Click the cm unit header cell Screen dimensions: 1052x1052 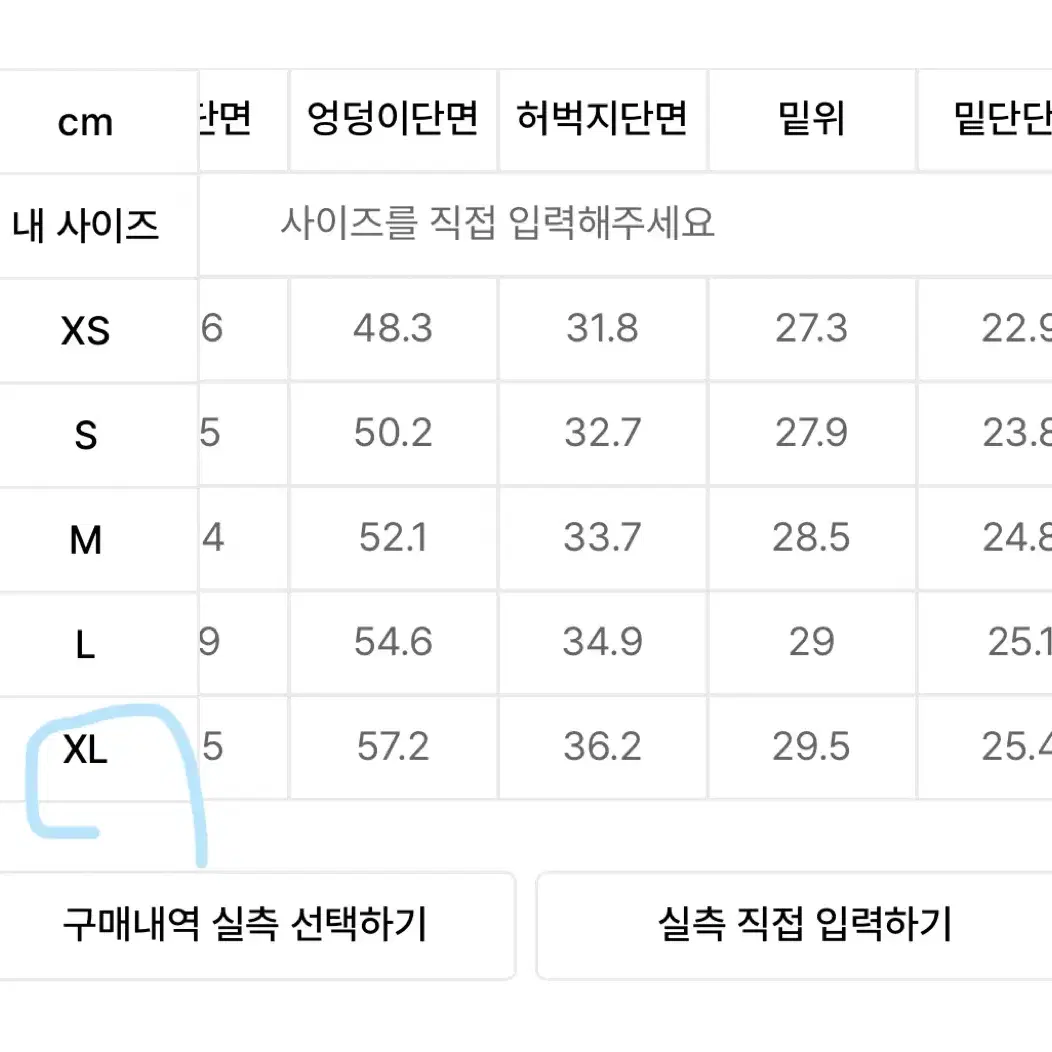pyautogui.click(x=85, y=121)
